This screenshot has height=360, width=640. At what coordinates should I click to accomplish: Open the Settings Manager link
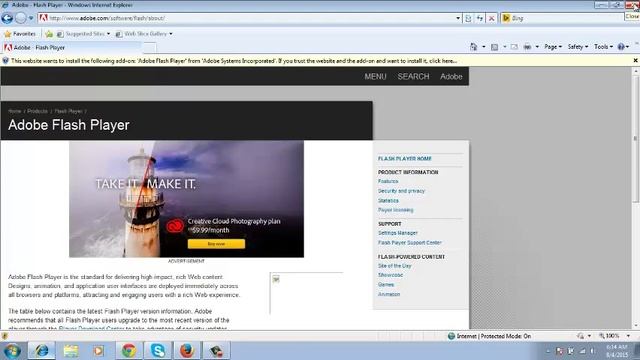(398, 233)
